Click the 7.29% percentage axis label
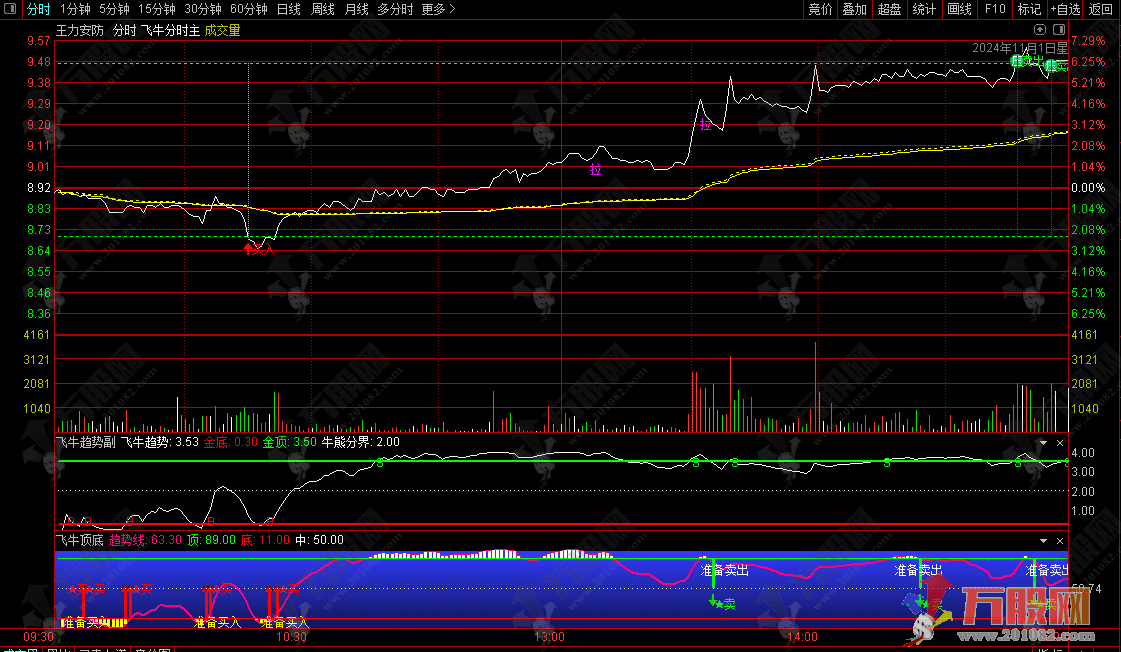Viewport: 1121px width, 652px height. coord(1088,41)
